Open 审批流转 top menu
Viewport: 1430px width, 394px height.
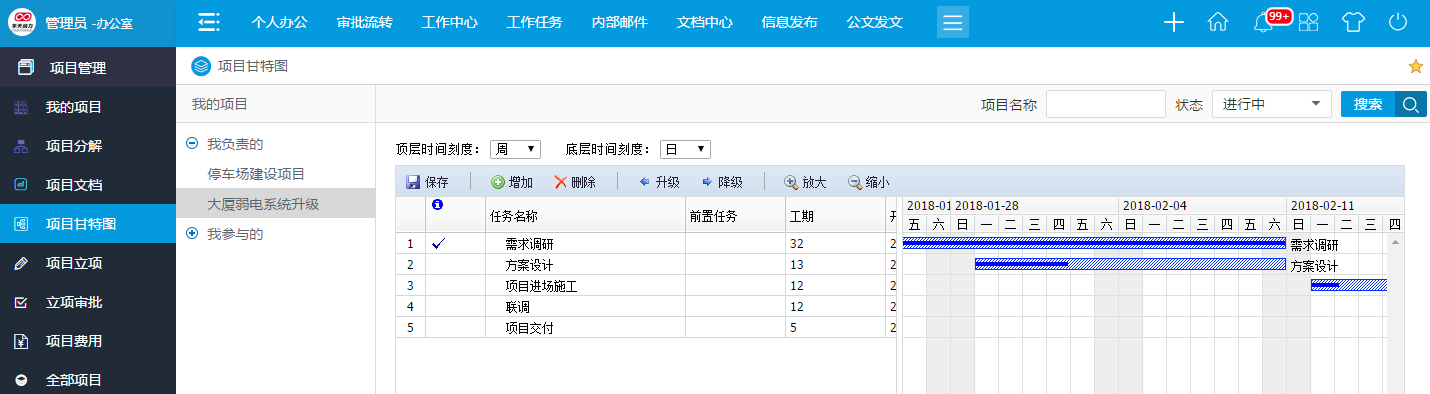point(365,22)
